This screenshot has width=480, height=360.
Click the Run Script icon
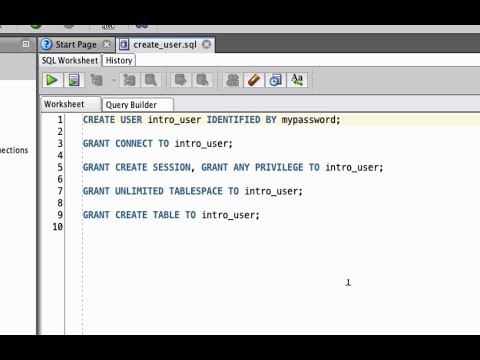(x=74, y=80)
